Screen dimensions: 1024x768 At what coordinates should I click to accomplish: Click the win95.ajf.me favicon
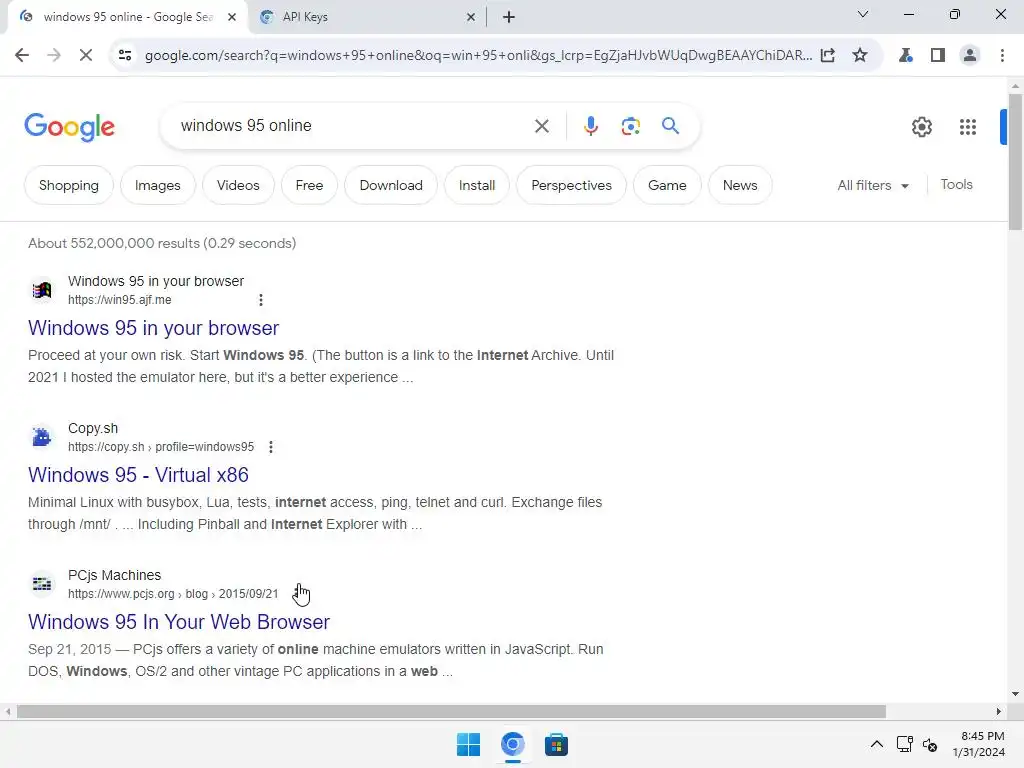coord(42,290)
